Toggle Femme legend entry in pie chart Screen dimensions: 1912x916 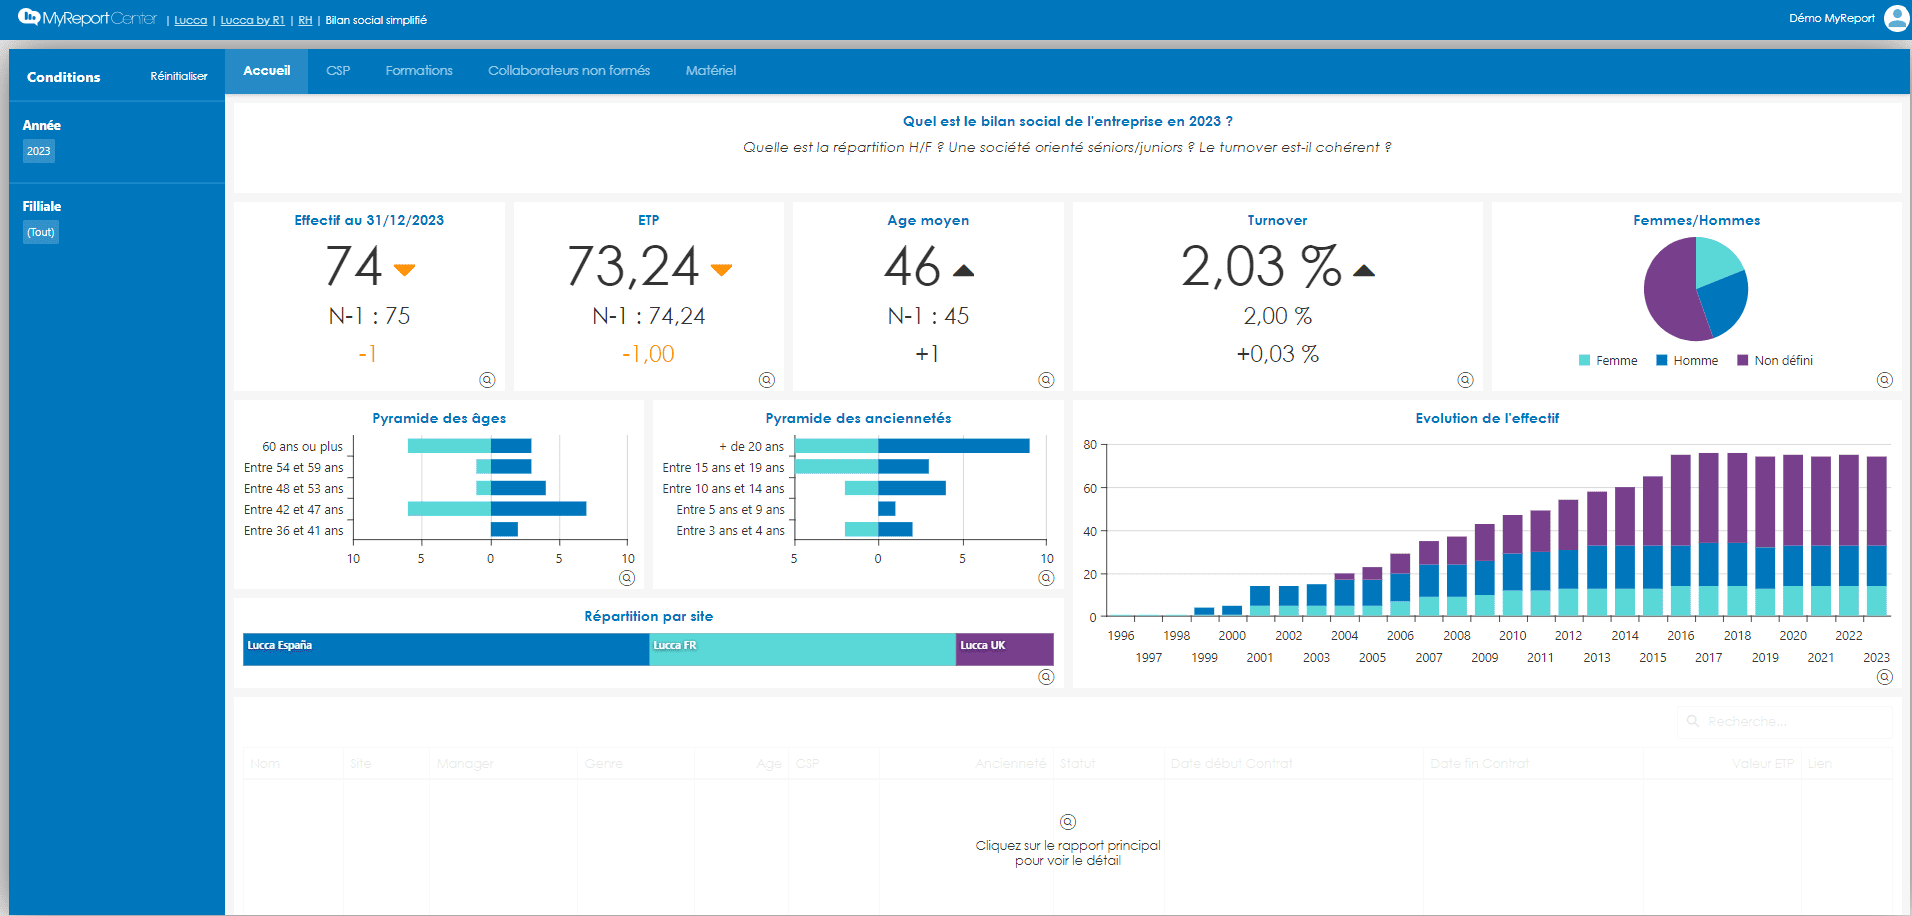click(1608, 361)
